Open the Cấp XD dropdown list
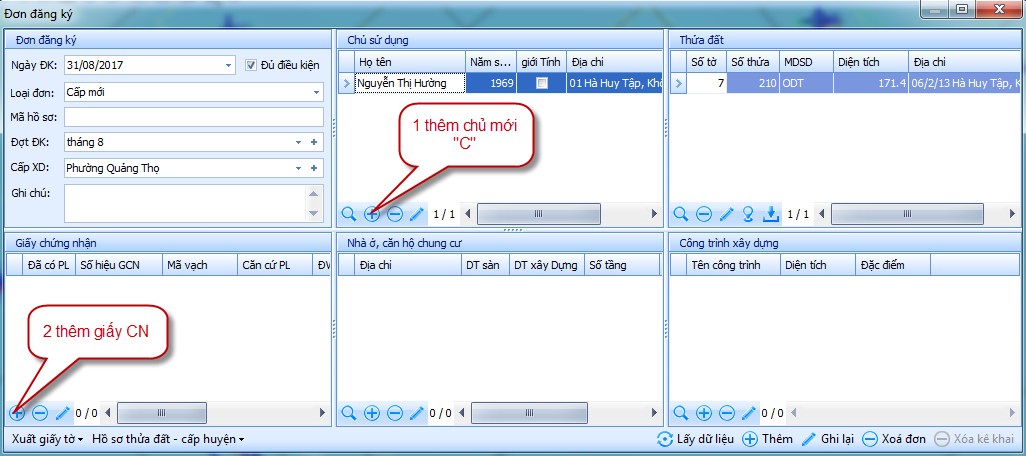Image resolution: width=1026 pixels, height=456 pixels. pos(298,168)
